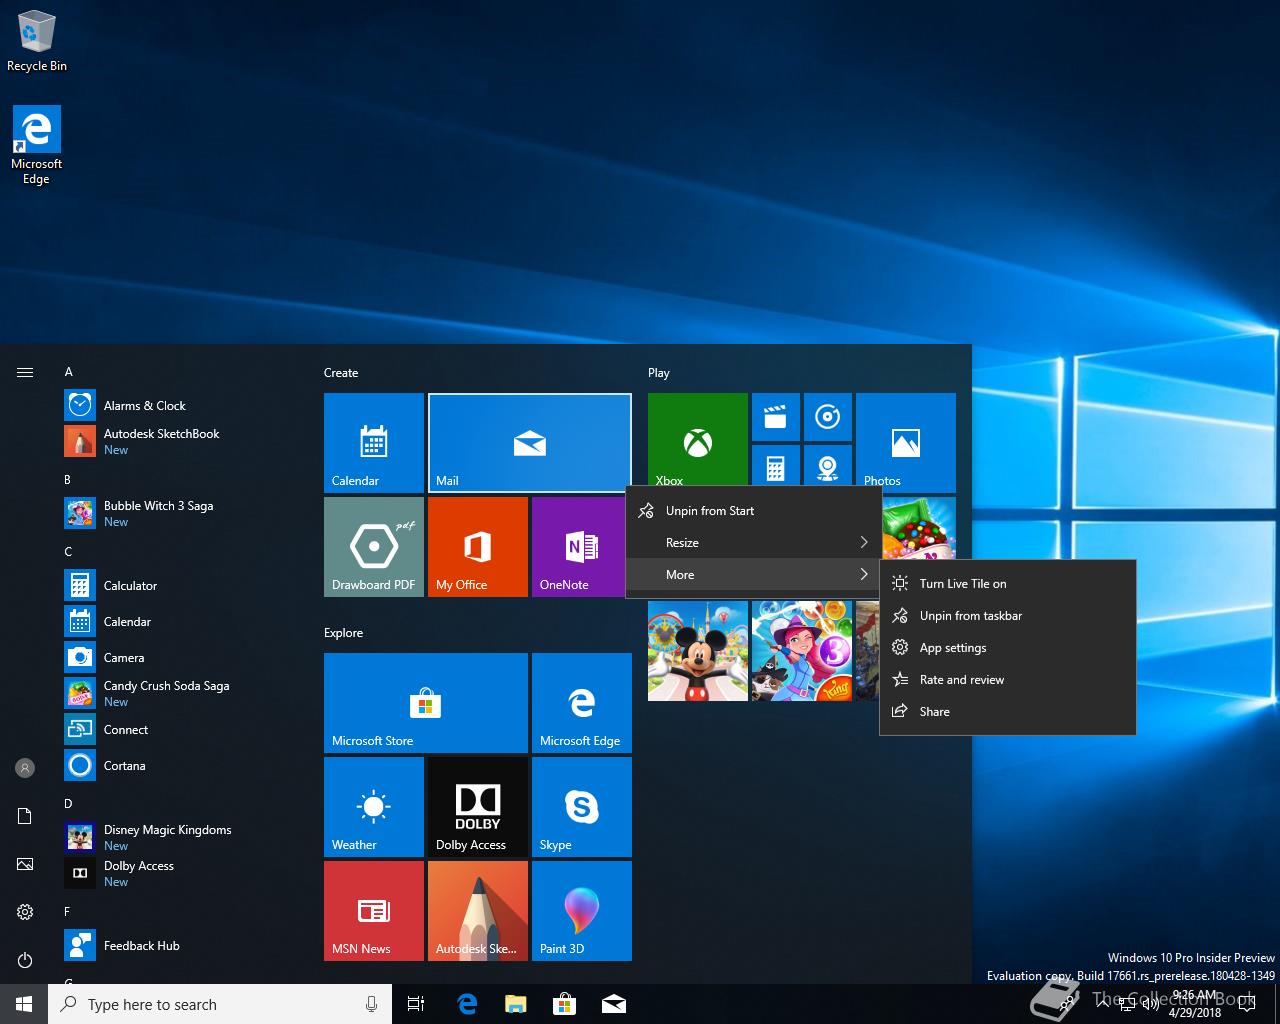Select Rate and review option
Image resolution: width=1280 pixels, height=1024 pixels.
click(961, 680)
